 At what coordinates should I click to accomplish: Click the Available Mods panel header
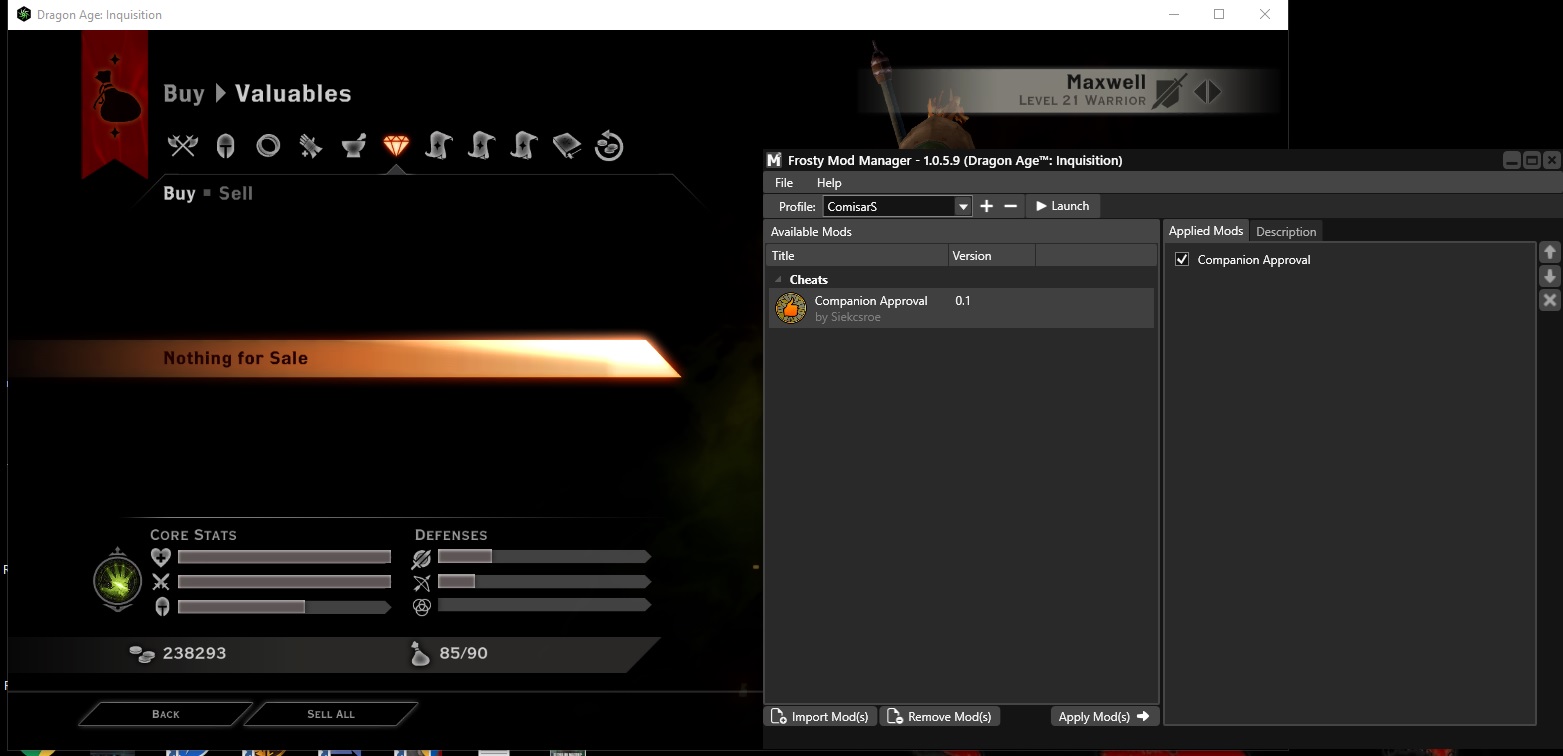[x=962, y=231]
